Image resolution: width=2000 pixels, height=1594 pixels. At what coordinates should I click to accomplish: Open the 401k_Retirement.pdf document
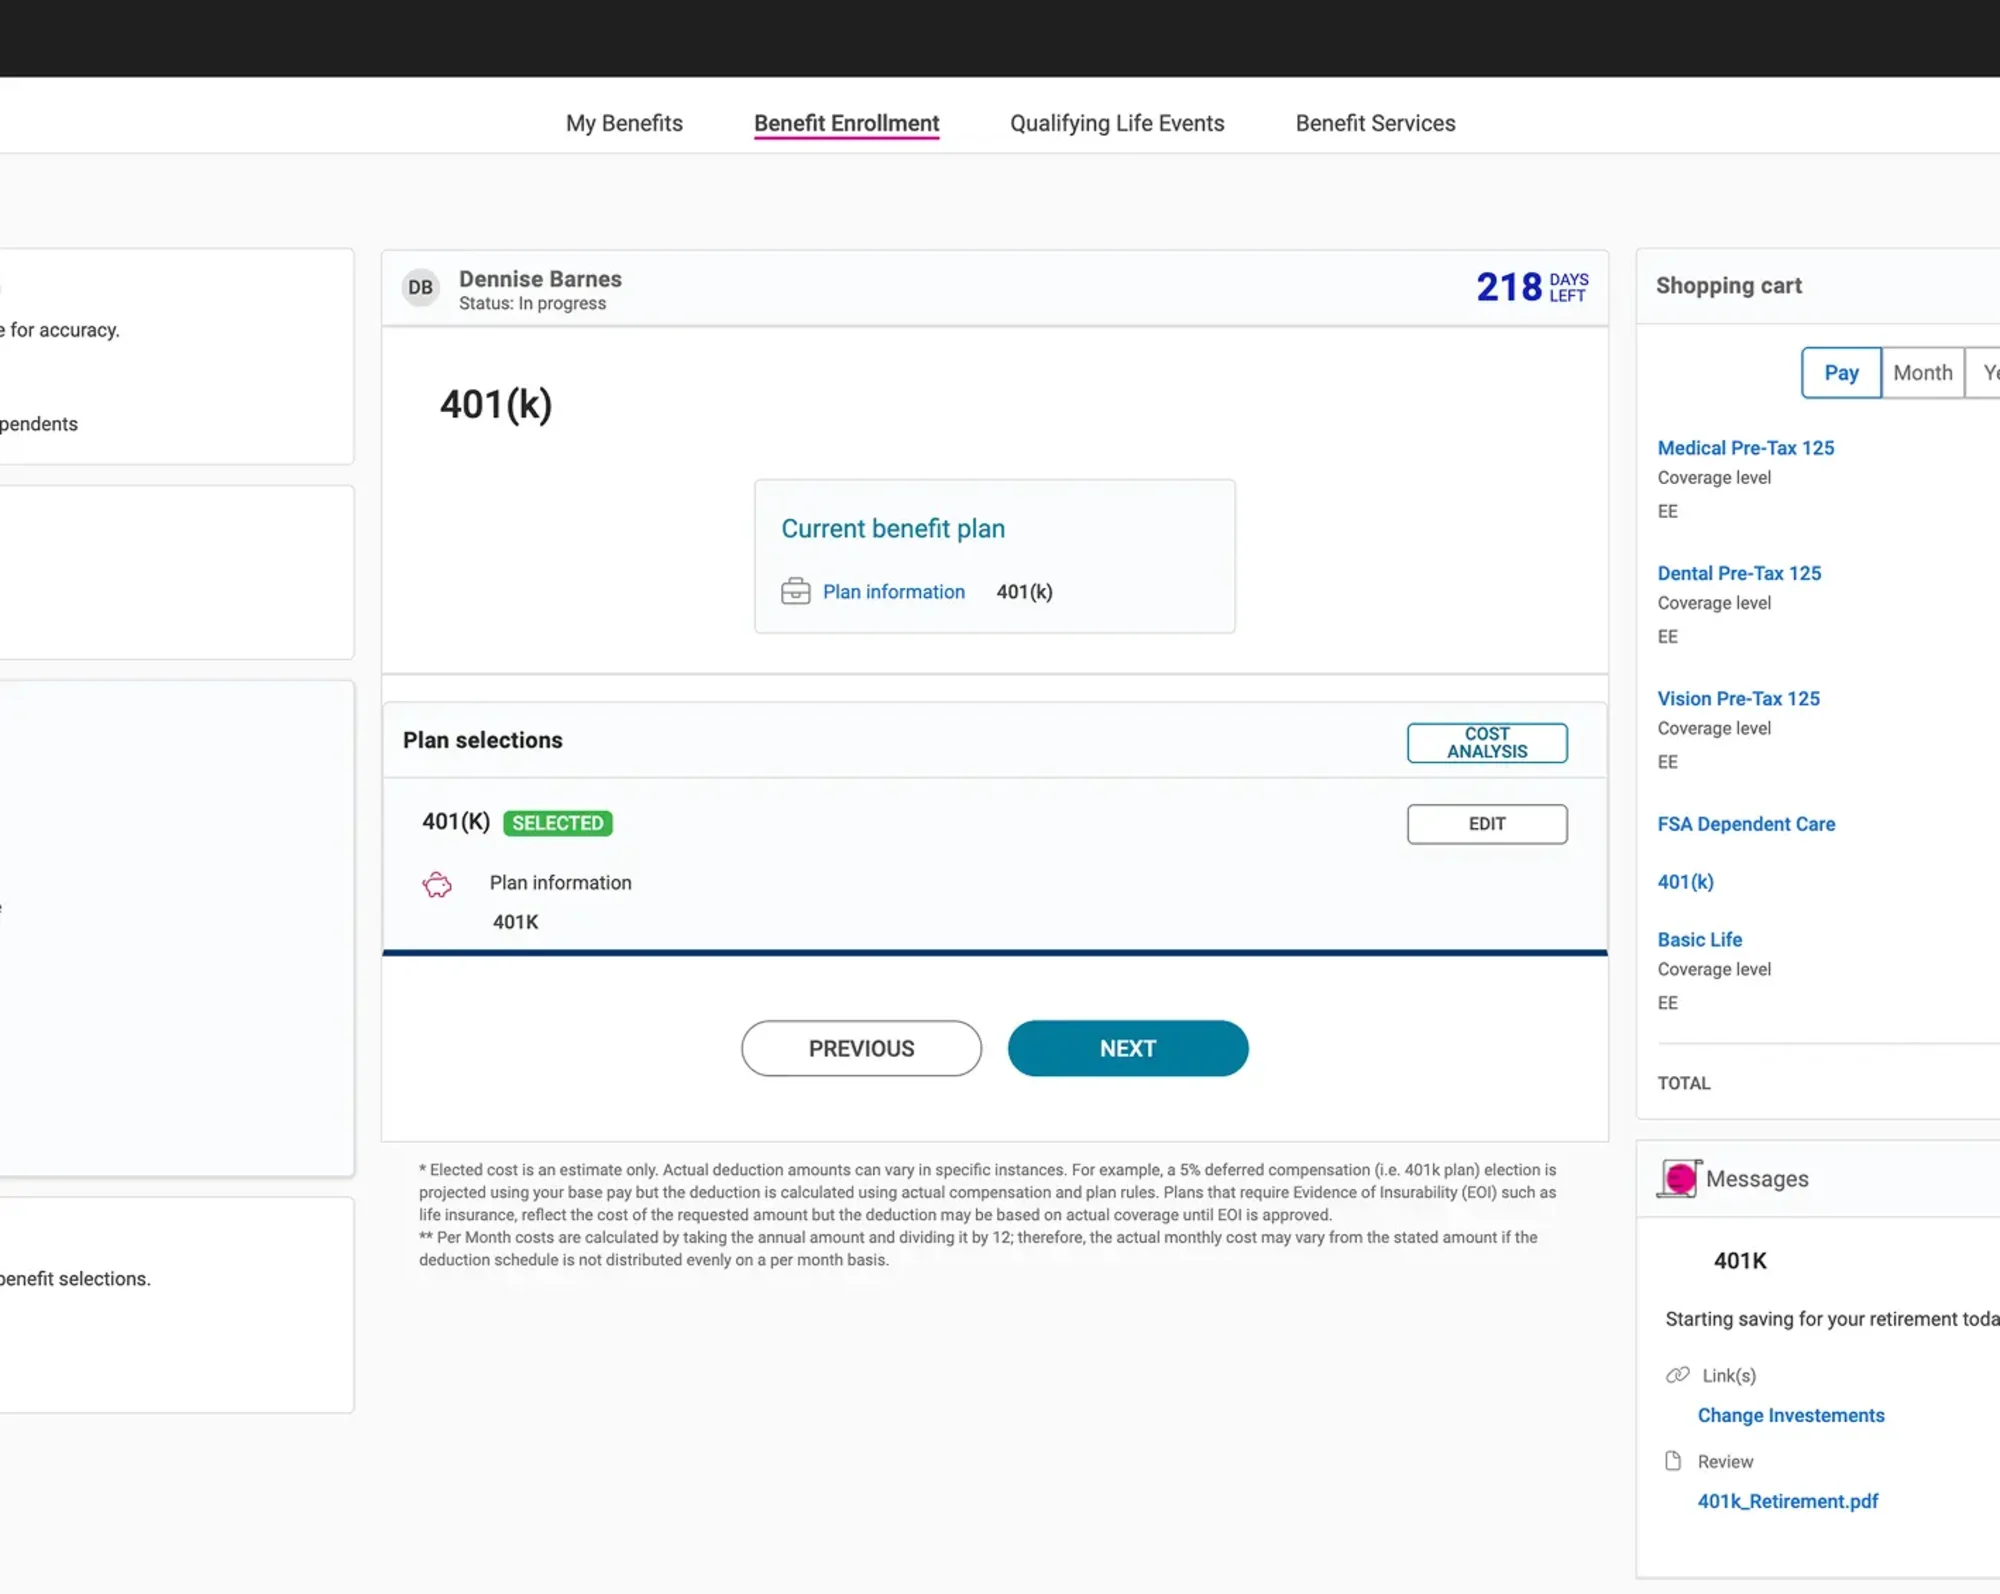[x=1787, y=1501]
